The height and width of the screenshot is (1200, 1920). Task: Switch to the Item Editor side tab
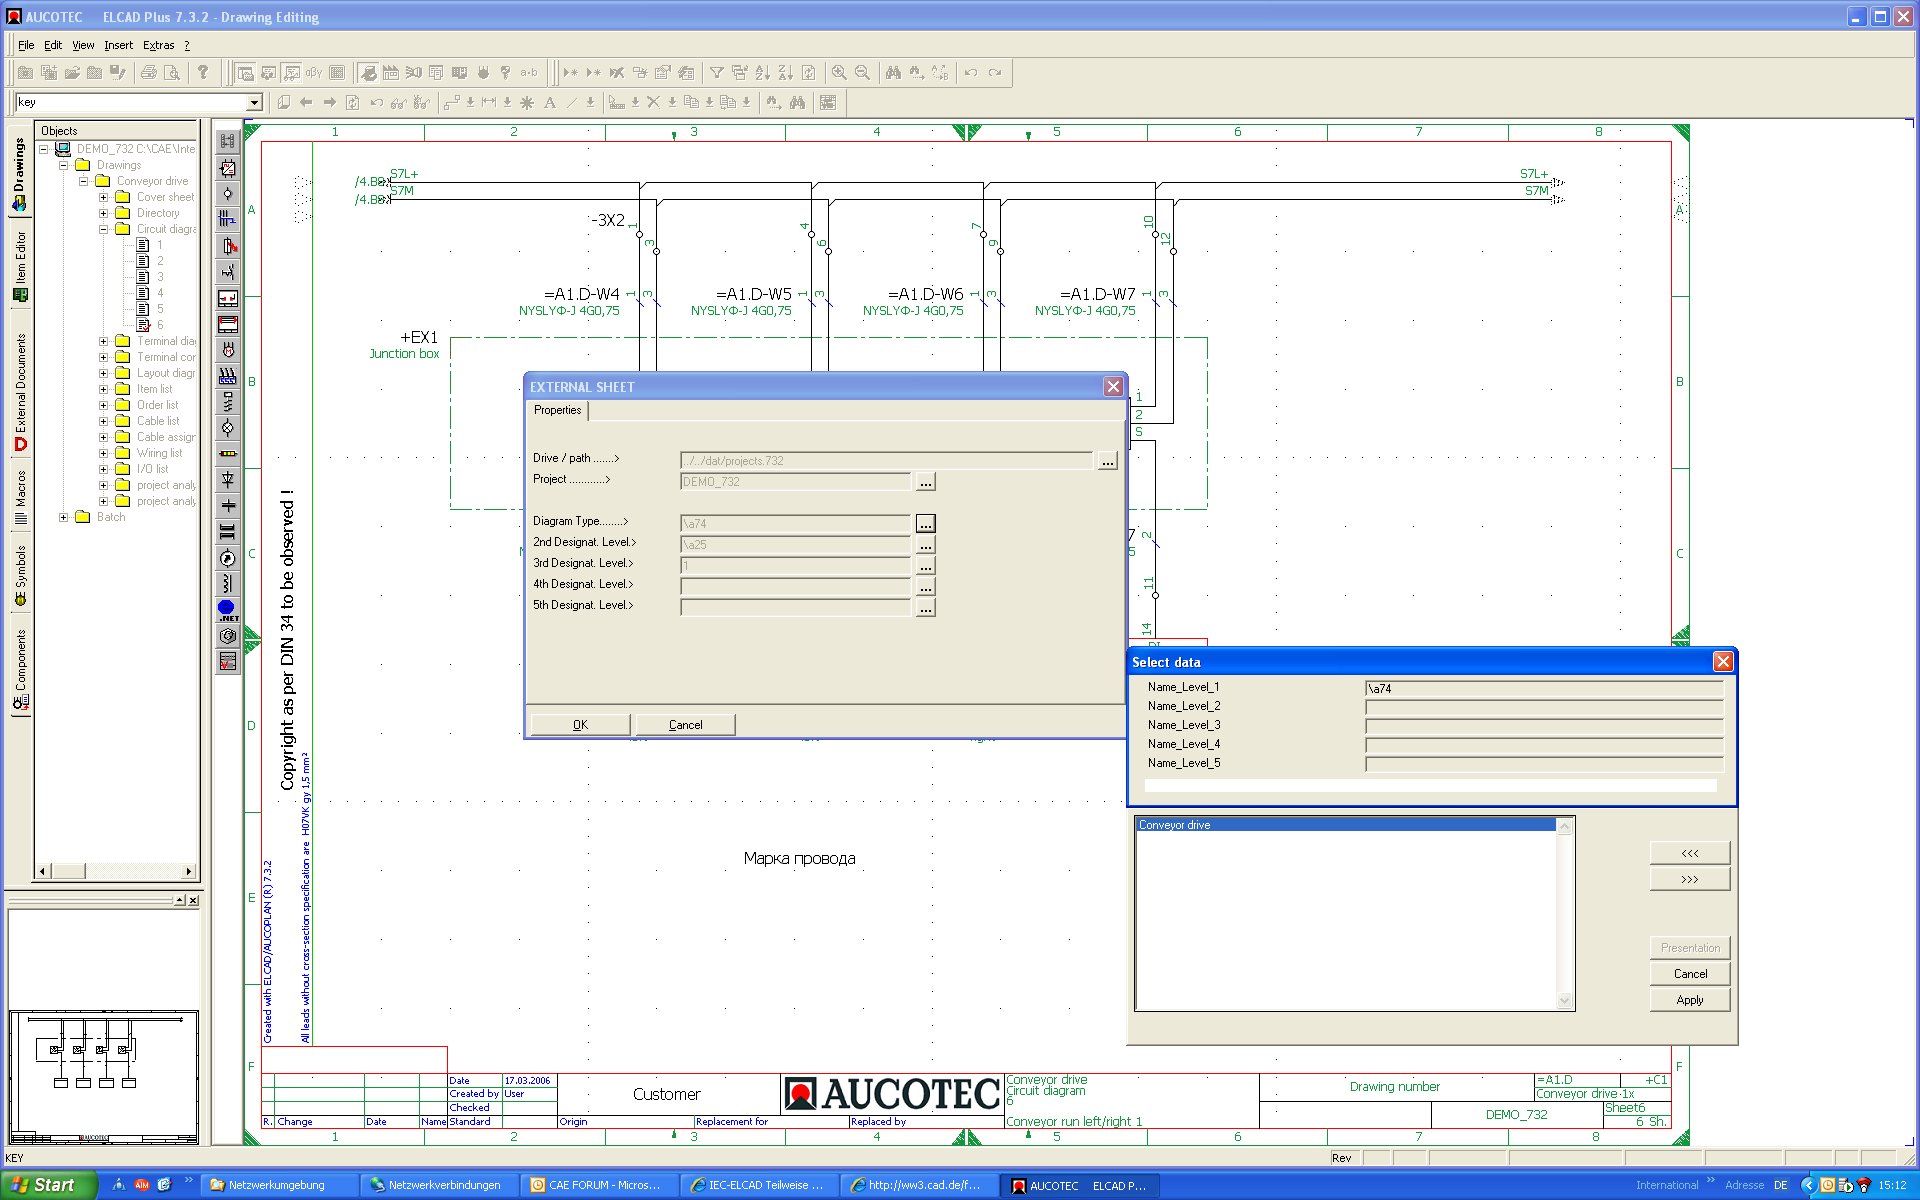click(20, 266)
